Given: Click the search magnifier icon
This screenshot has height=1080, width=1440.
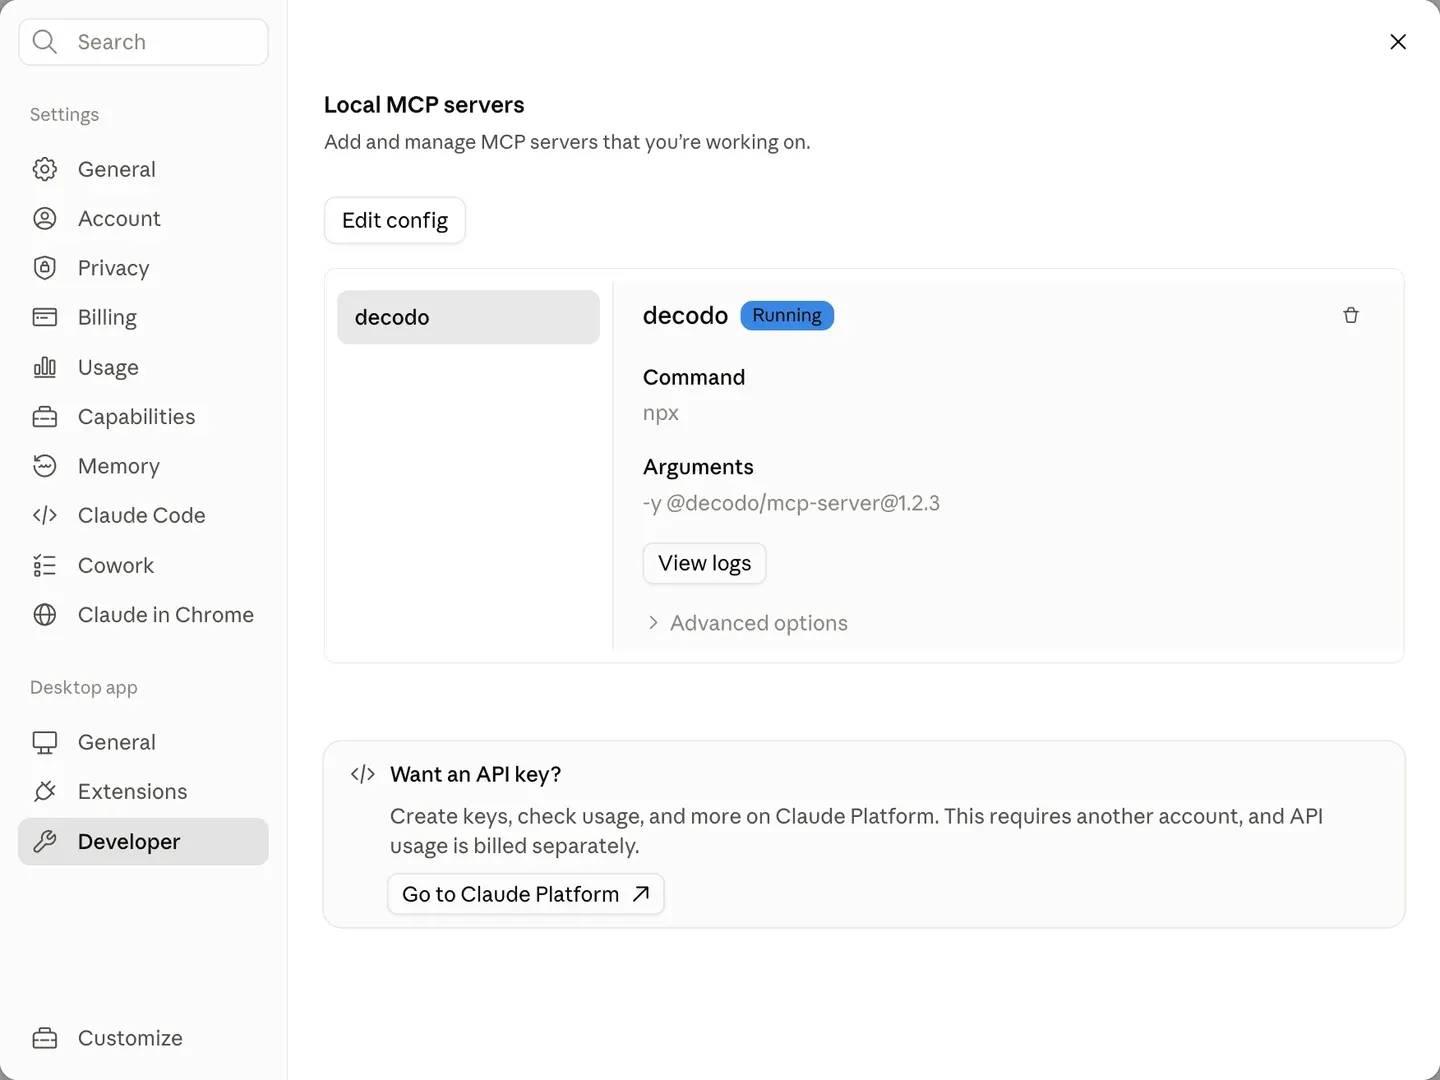Looking at the screenshot, I should pos(45,42).
